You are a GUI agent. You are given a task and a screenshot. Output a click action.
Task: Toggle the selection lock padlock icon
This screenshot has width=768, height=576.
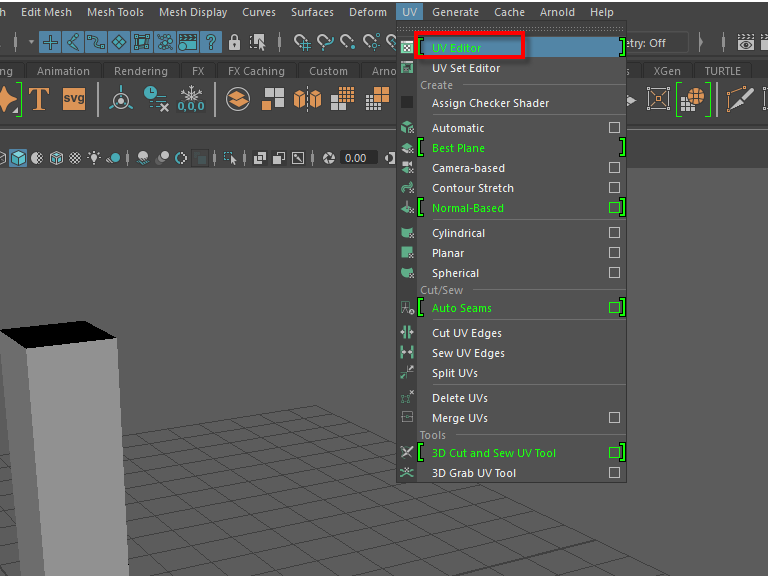[x=234, y=43]
